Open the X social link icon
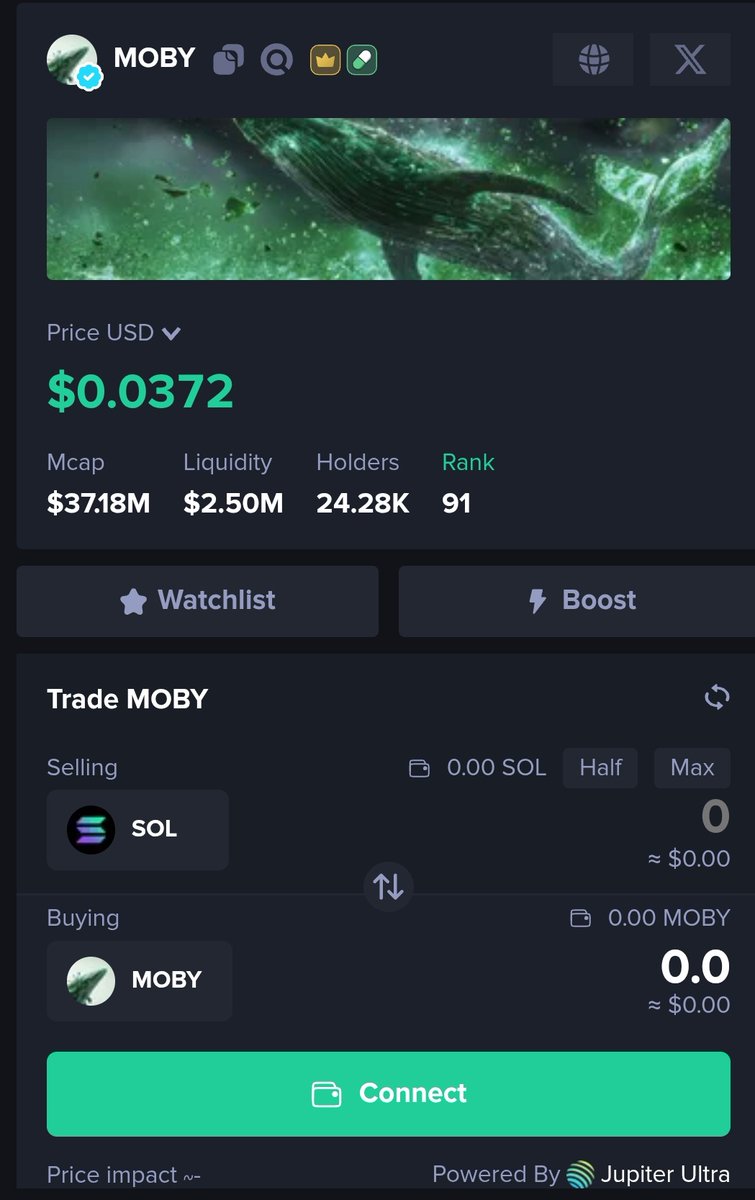This screenshot has width=755, height=1200. tap(690, 59)
